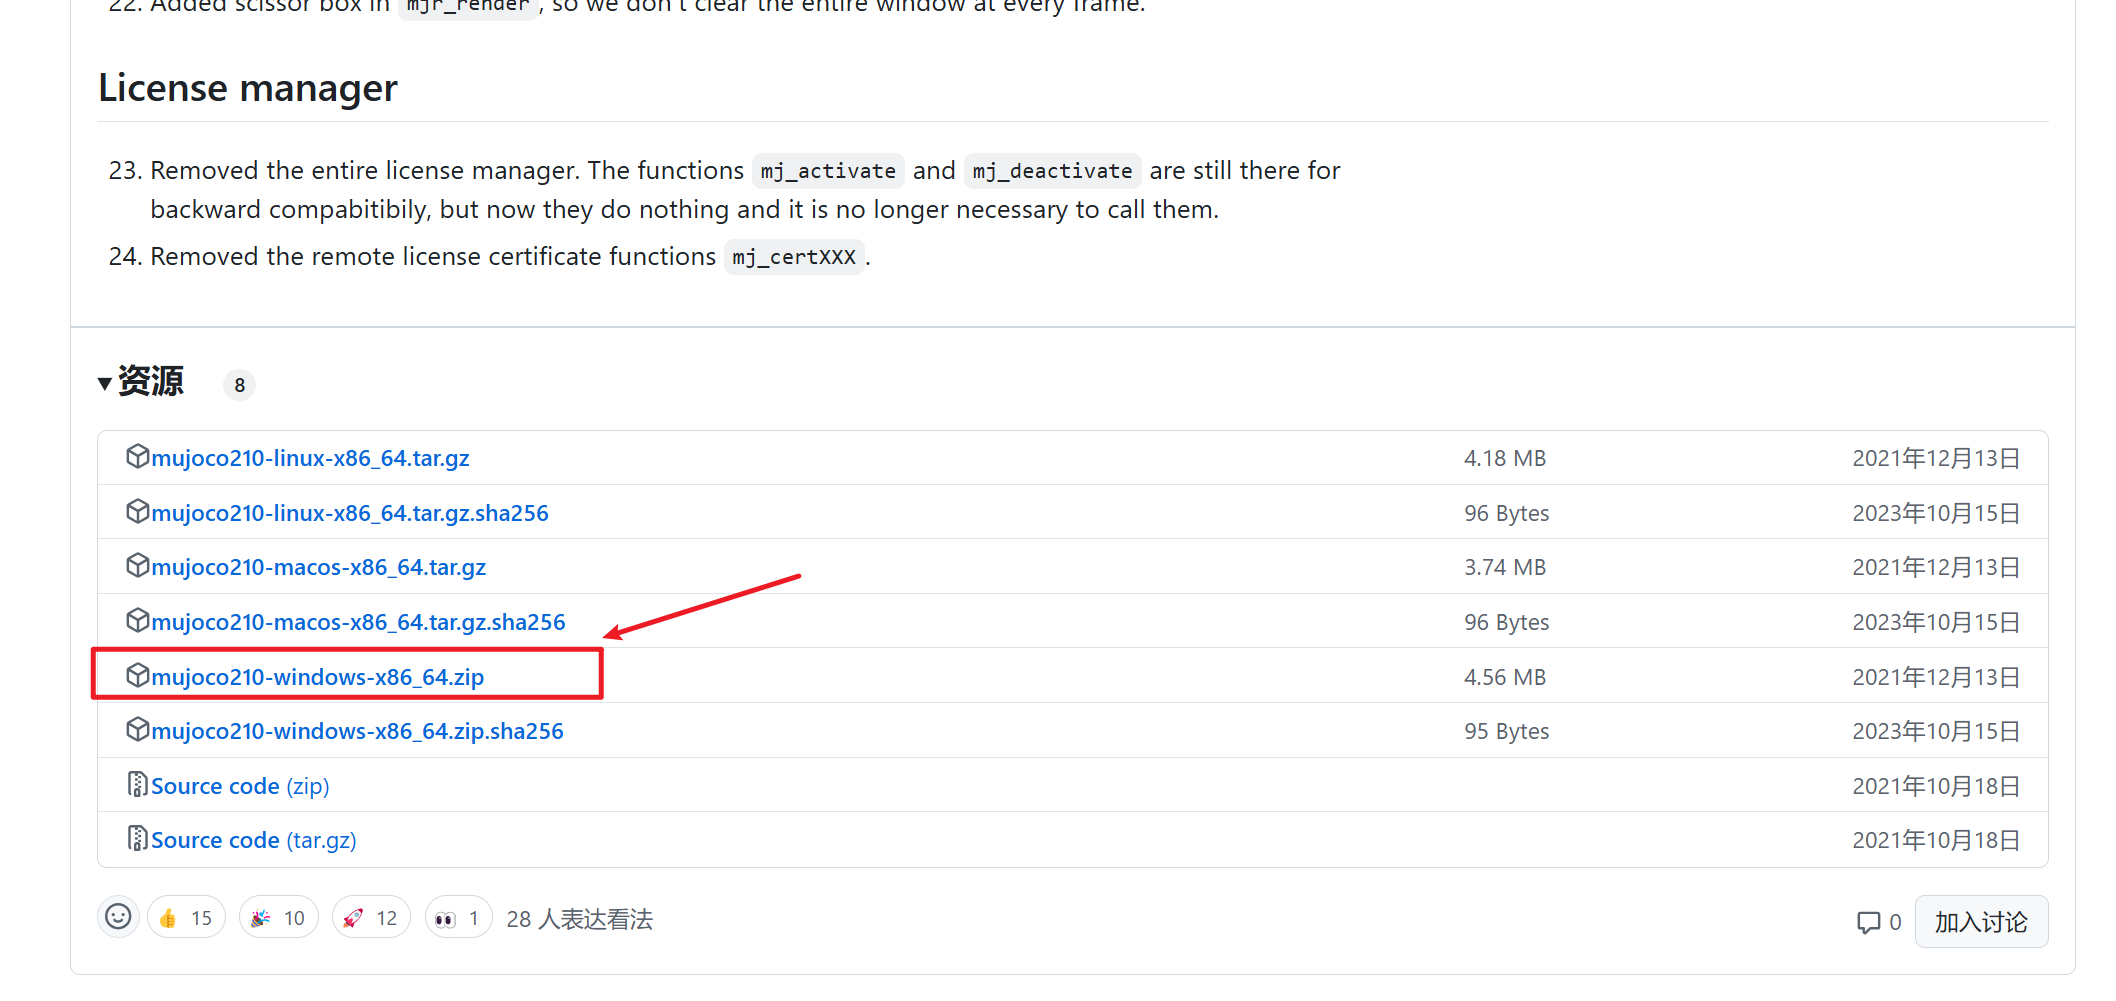Screen dimensions: 2116x1001
Task: Download mujoco210-linux-x86_64.tar.gz
Action: pyautogui.click(x=311, y=458)
